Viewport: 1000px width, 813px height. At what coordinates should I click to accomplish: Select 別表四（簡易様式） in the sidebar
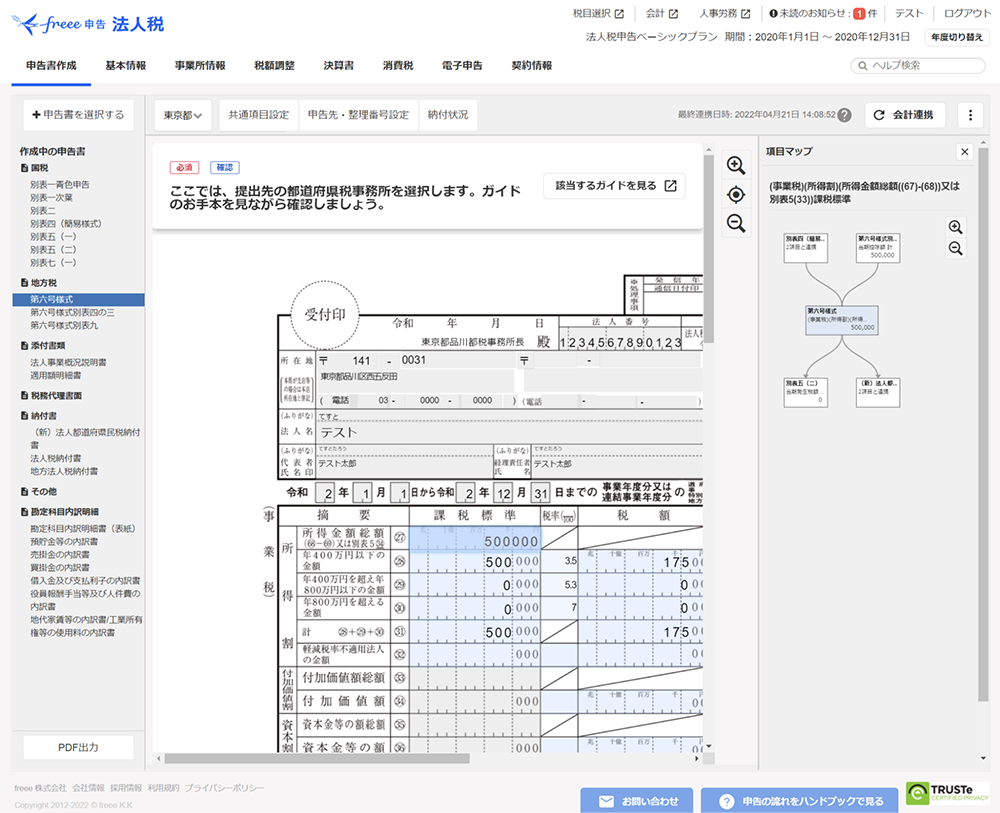pyautogui.click(x=66, y=224)
